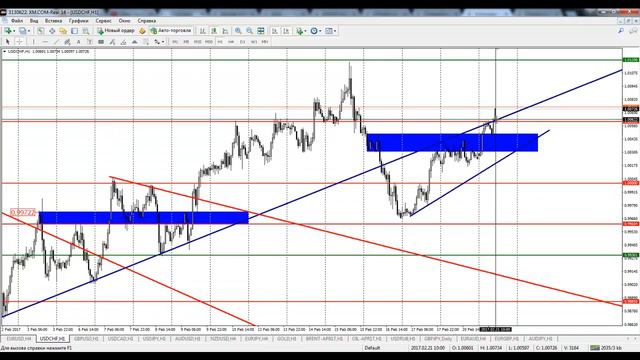640x360 pixels.
Task: Select the horizontal line drawing tool
Action: pos(45,42)
